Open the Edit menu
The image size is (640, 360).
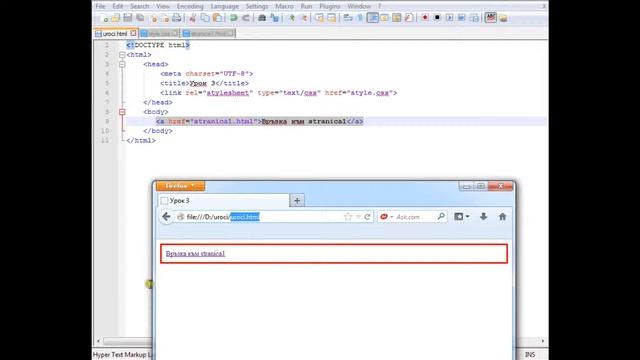click(x=118, y=6)
